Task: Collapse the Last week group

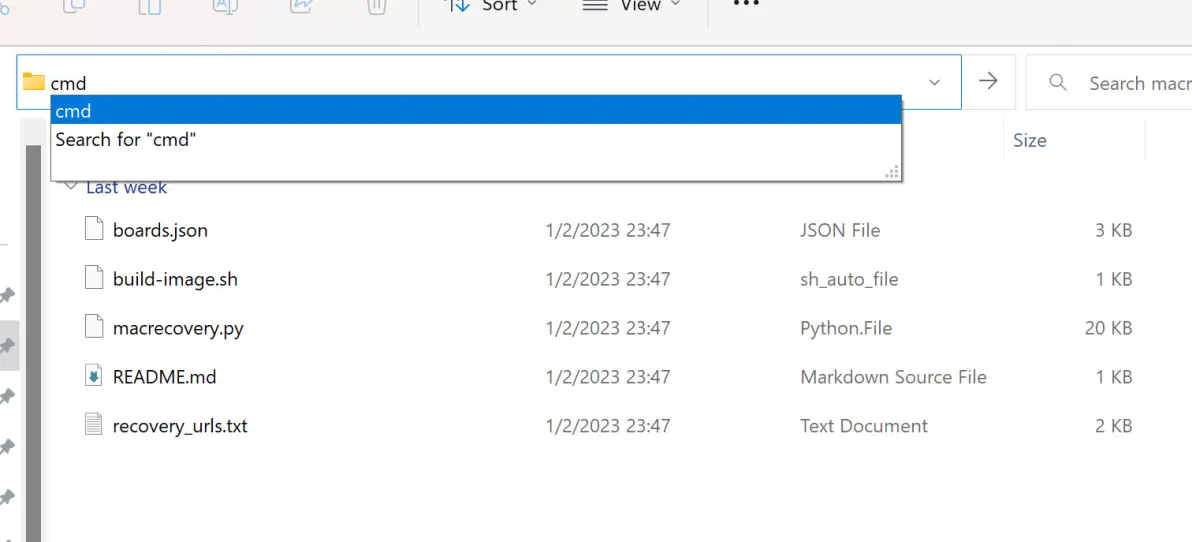Action: tap(70, 187)
